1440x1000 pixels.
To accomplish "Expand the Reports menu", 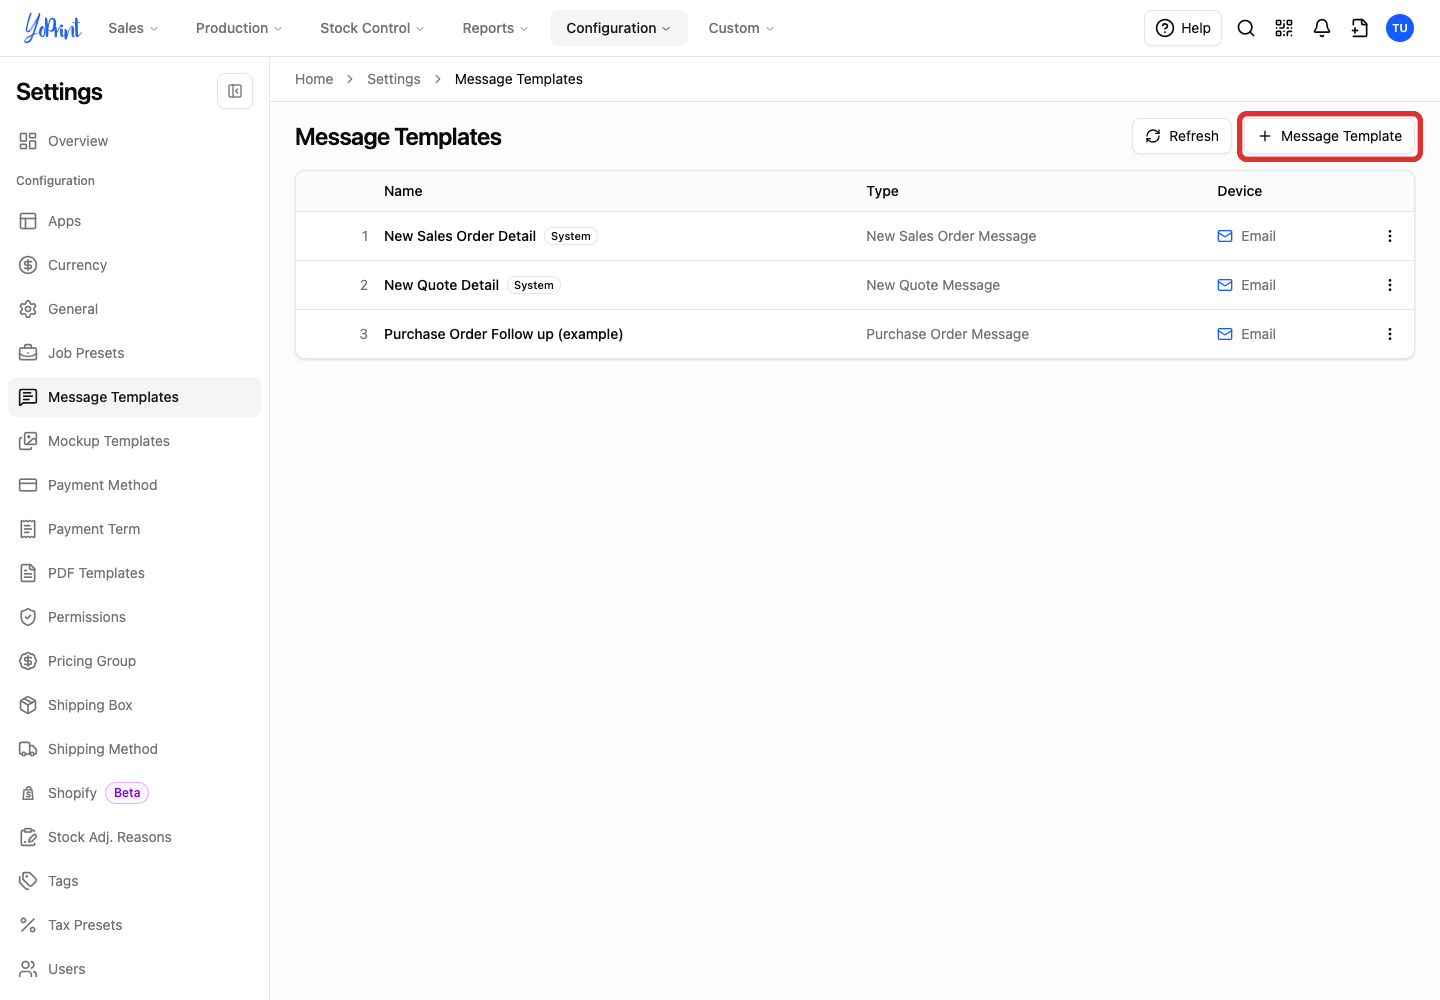I will pos(495,28).
